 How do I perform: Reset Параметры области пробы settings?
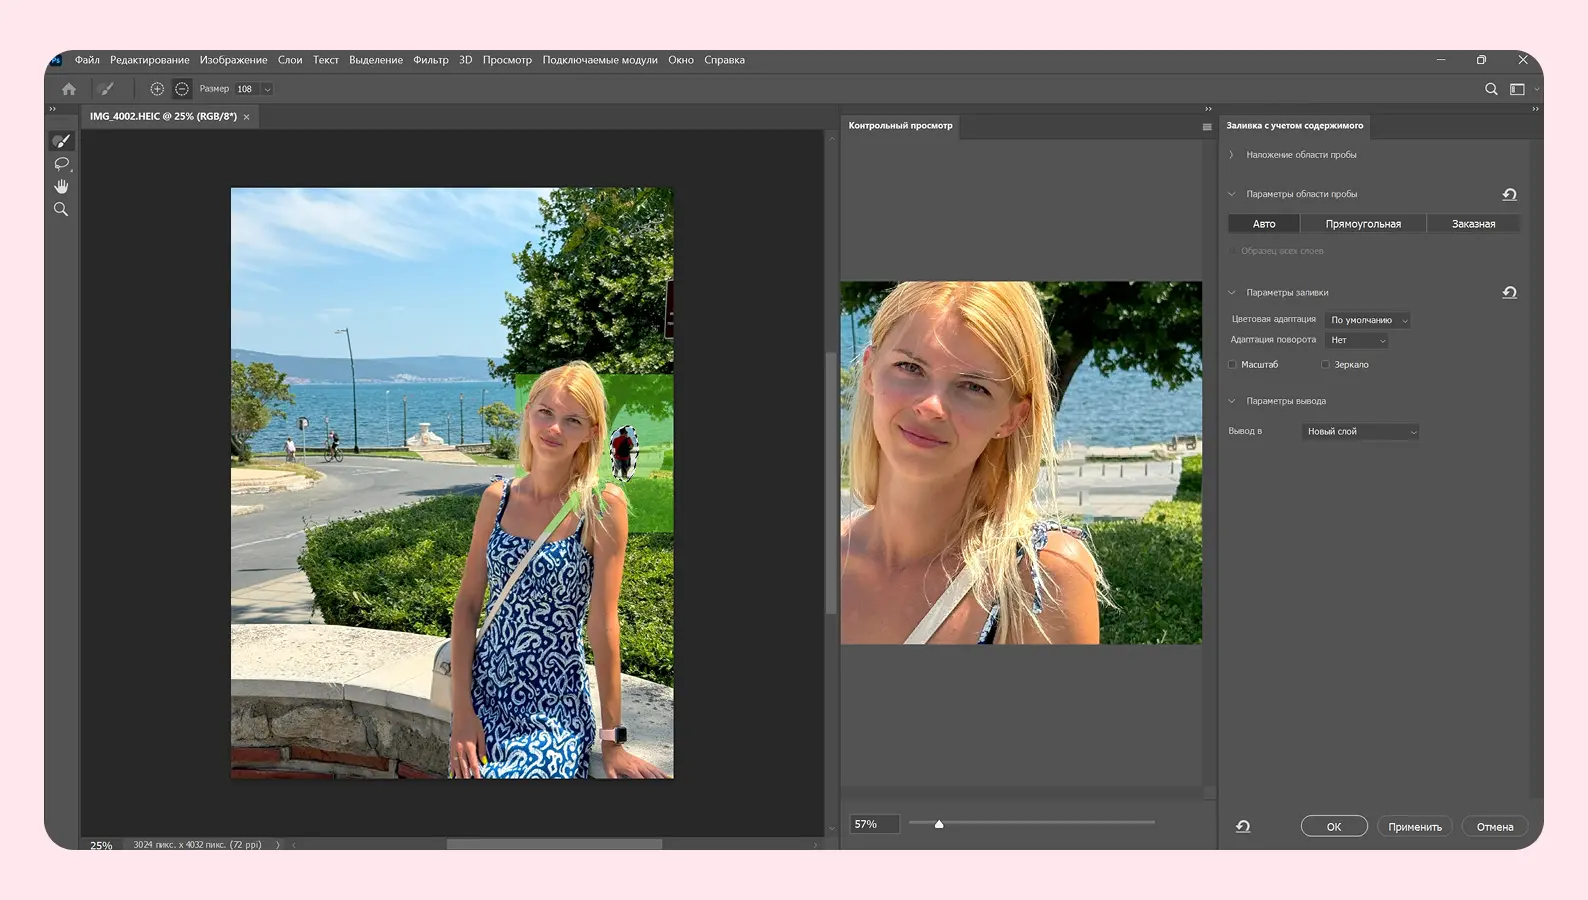1510,194
